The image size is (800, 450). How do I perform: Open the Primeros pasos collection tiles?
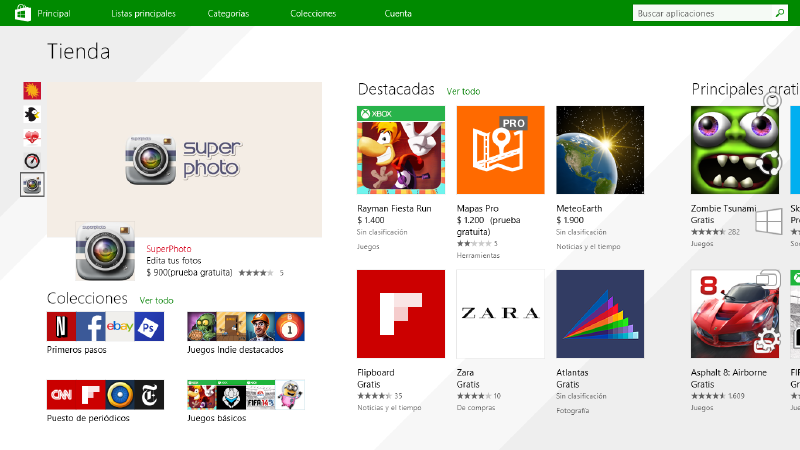coord(106,327)
